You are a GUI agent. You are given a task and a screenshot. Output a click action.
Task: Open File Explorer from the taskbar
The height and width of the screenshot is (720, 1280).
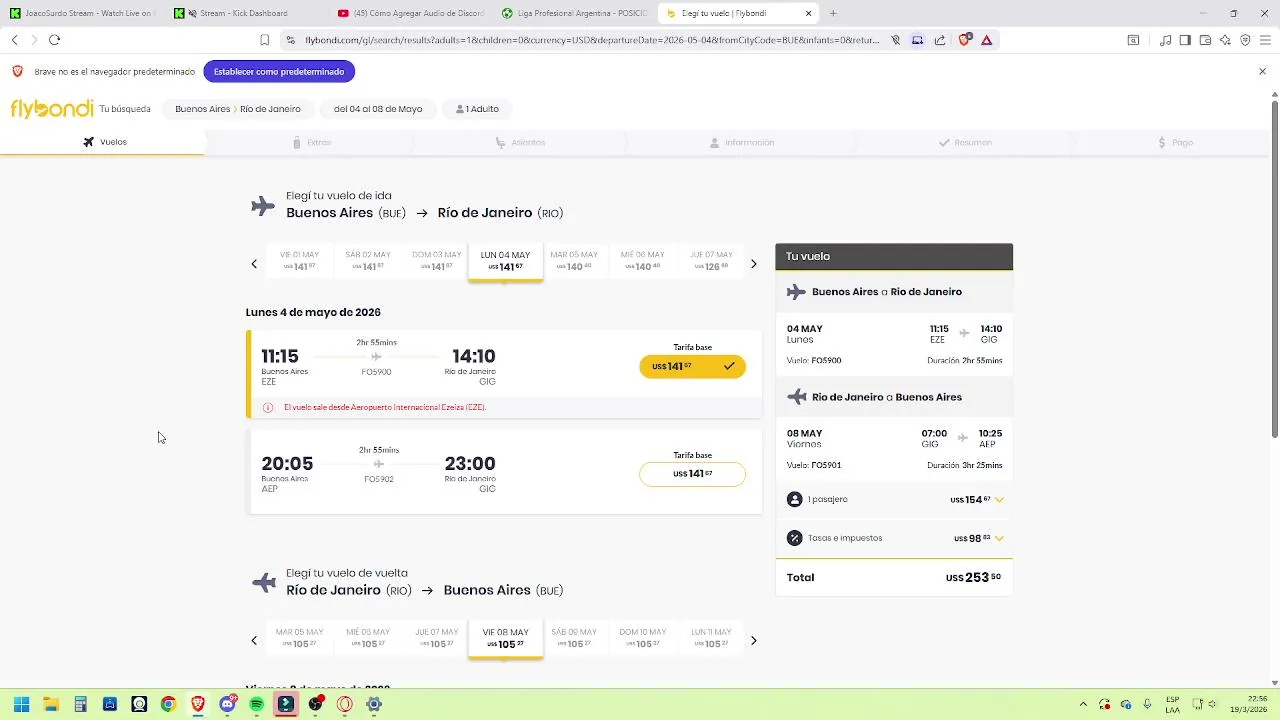pos(51,704)
